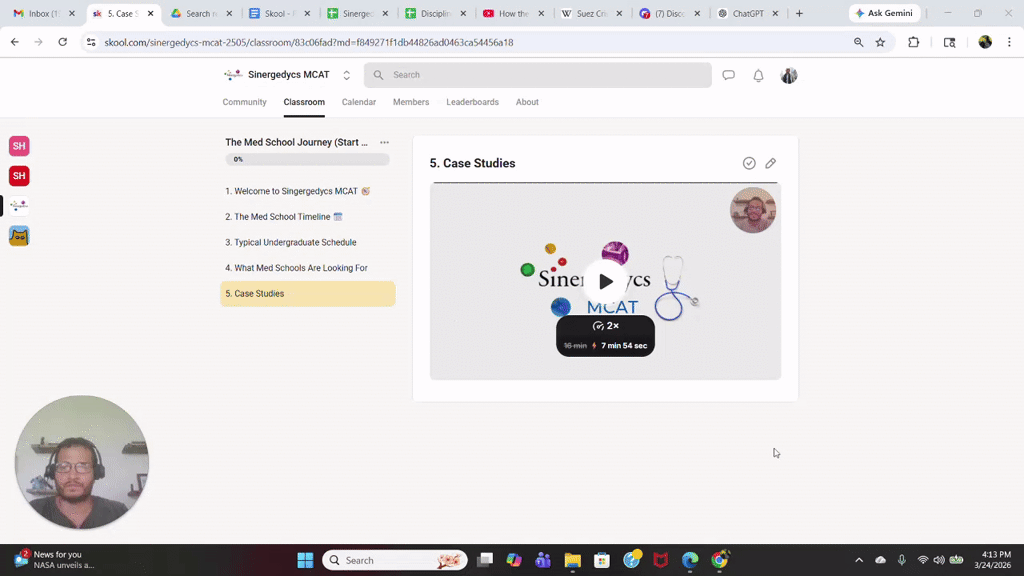The image size is (1024, 576).
Task: Switch to the YouTube How the tab
Action: pos(513,13)
